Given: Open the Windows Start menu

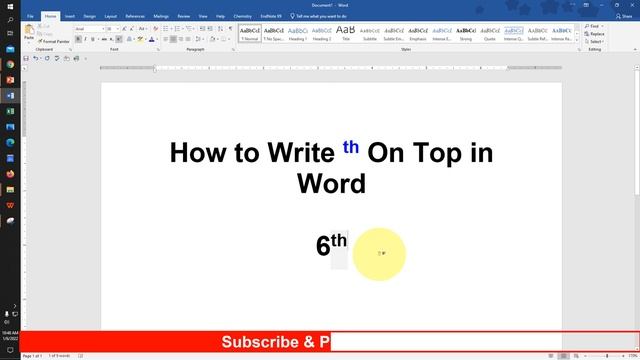Looking at the screenshot, I should [10, 6].
